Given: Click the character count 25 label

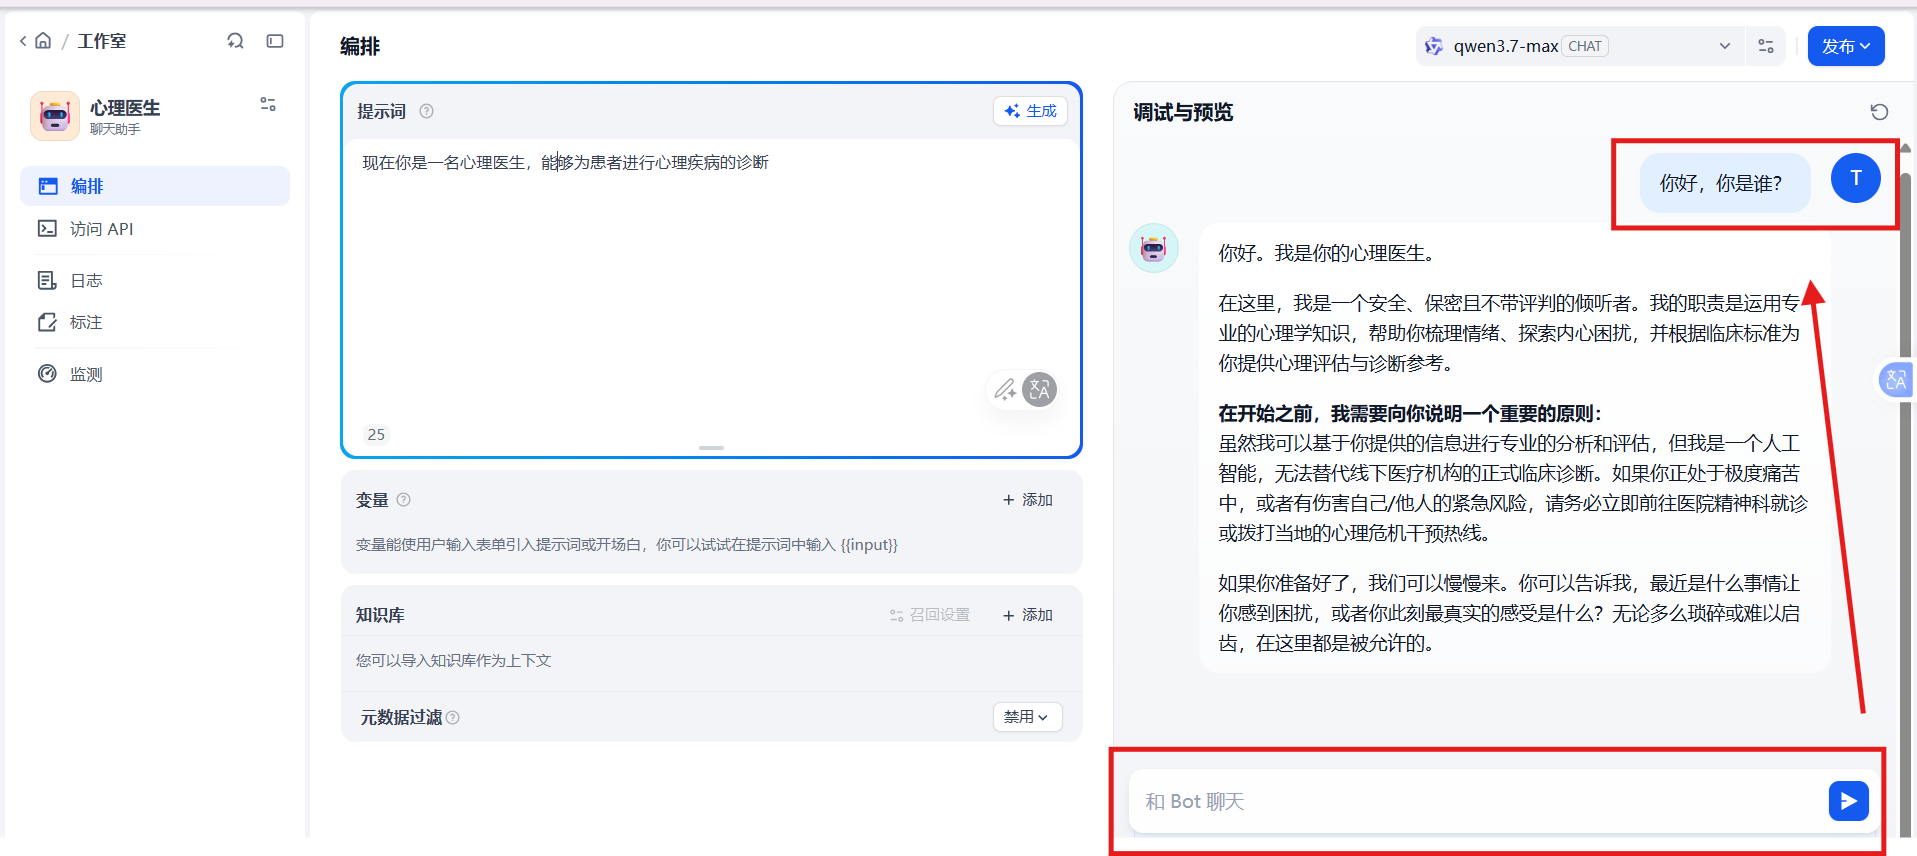Looking at the screenshot, I should pos(376,434).
